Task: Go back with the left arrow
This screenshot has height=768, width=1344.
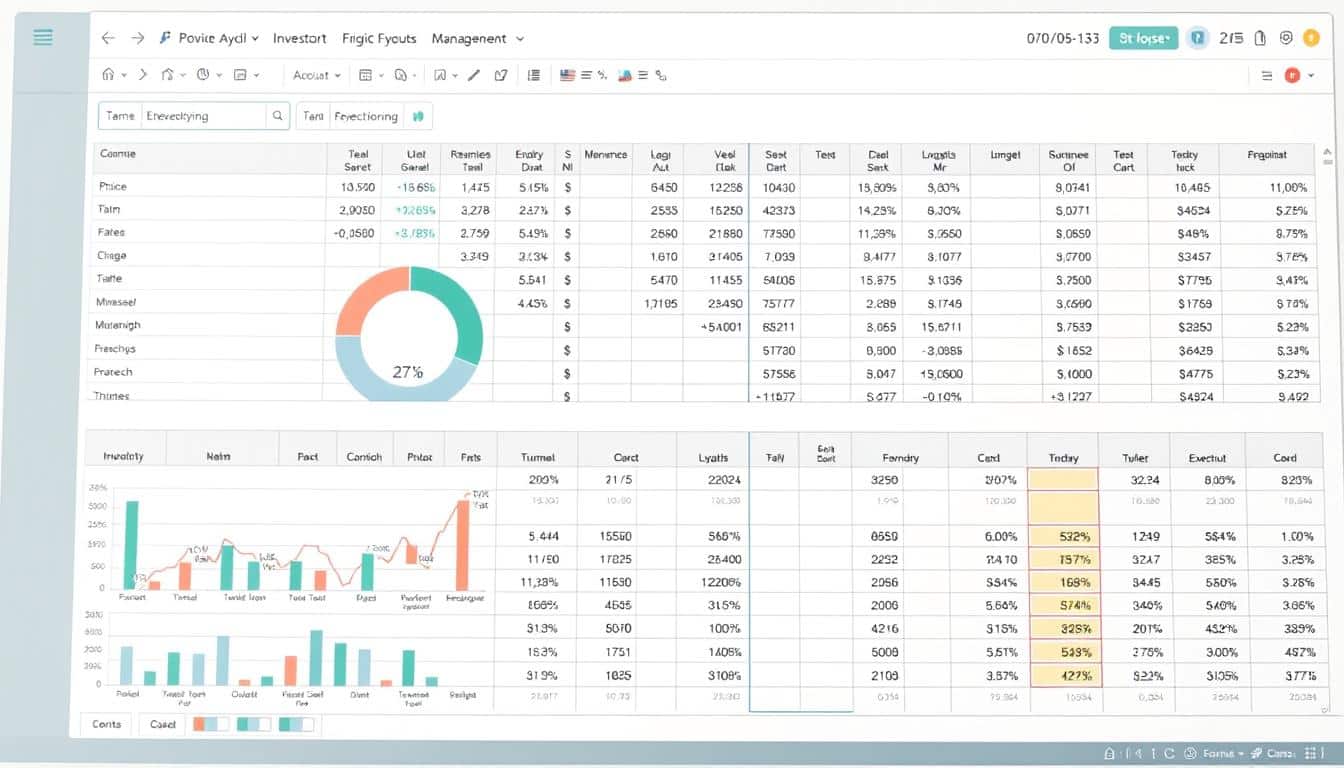Action: click(108, 38)
